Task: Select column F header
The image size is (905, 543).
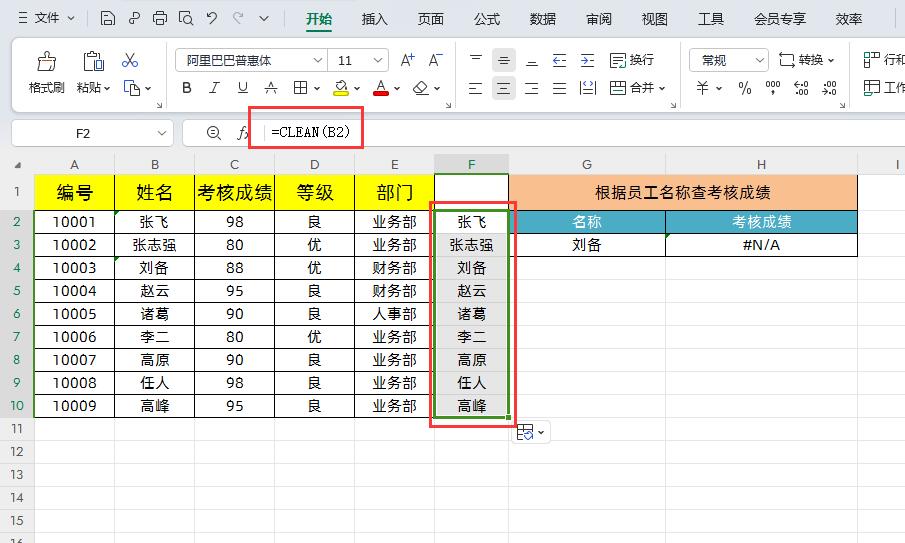Action: [472, 164]
